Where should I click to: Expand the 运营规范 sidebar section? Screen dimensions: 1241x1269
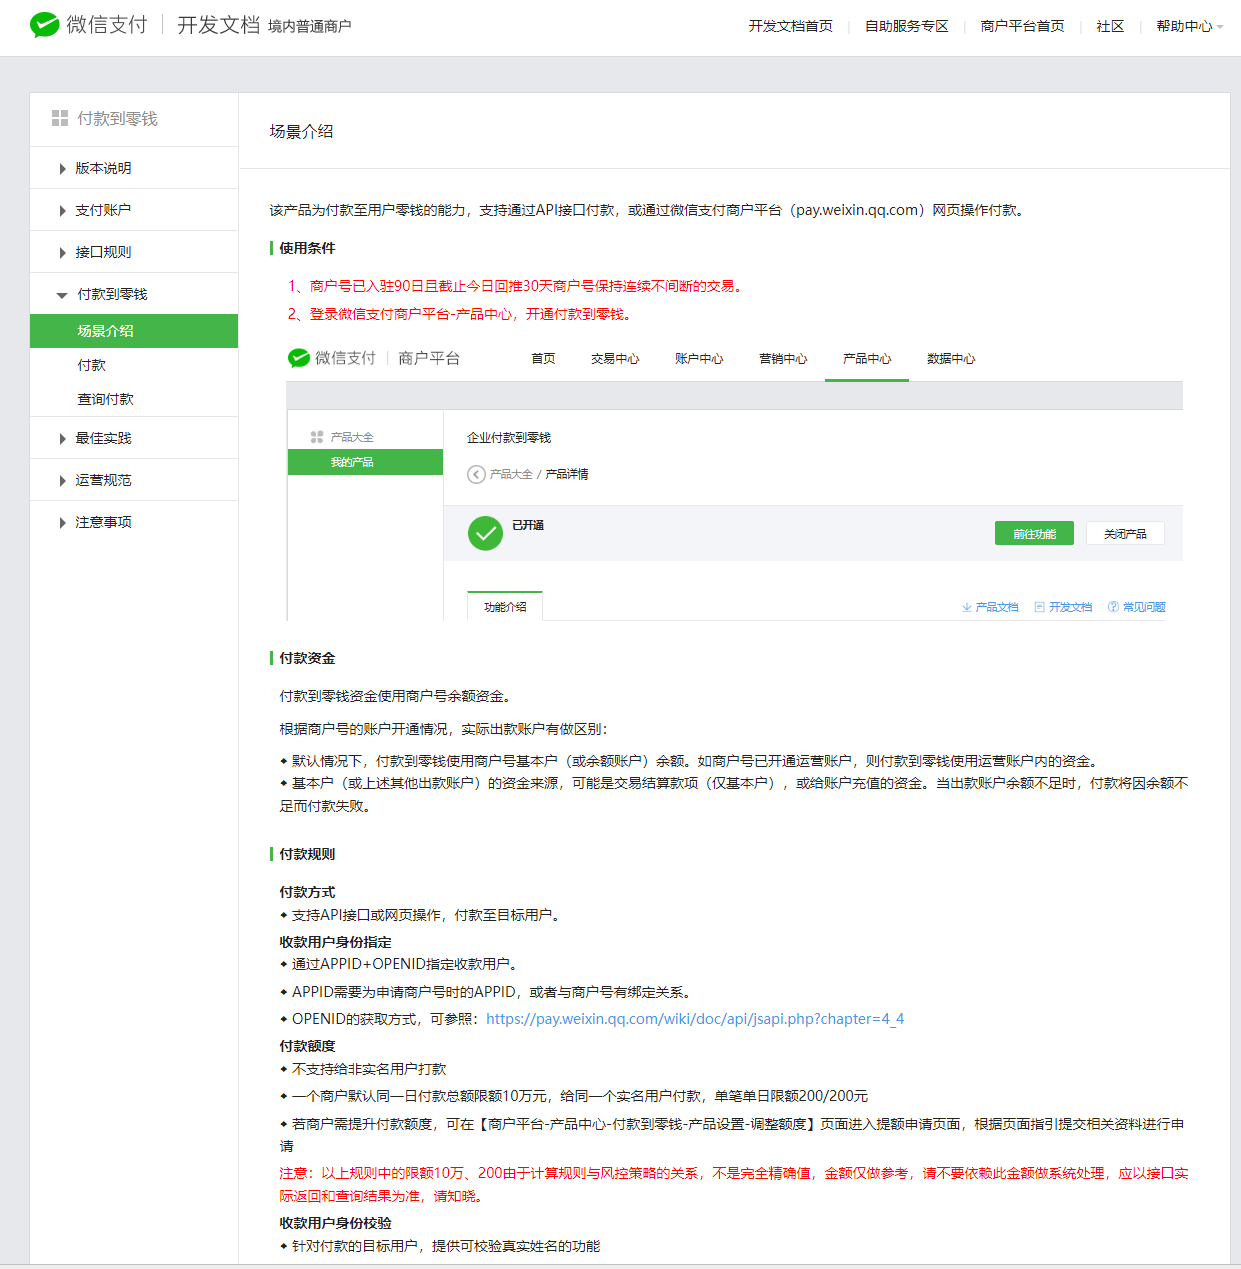134,480
